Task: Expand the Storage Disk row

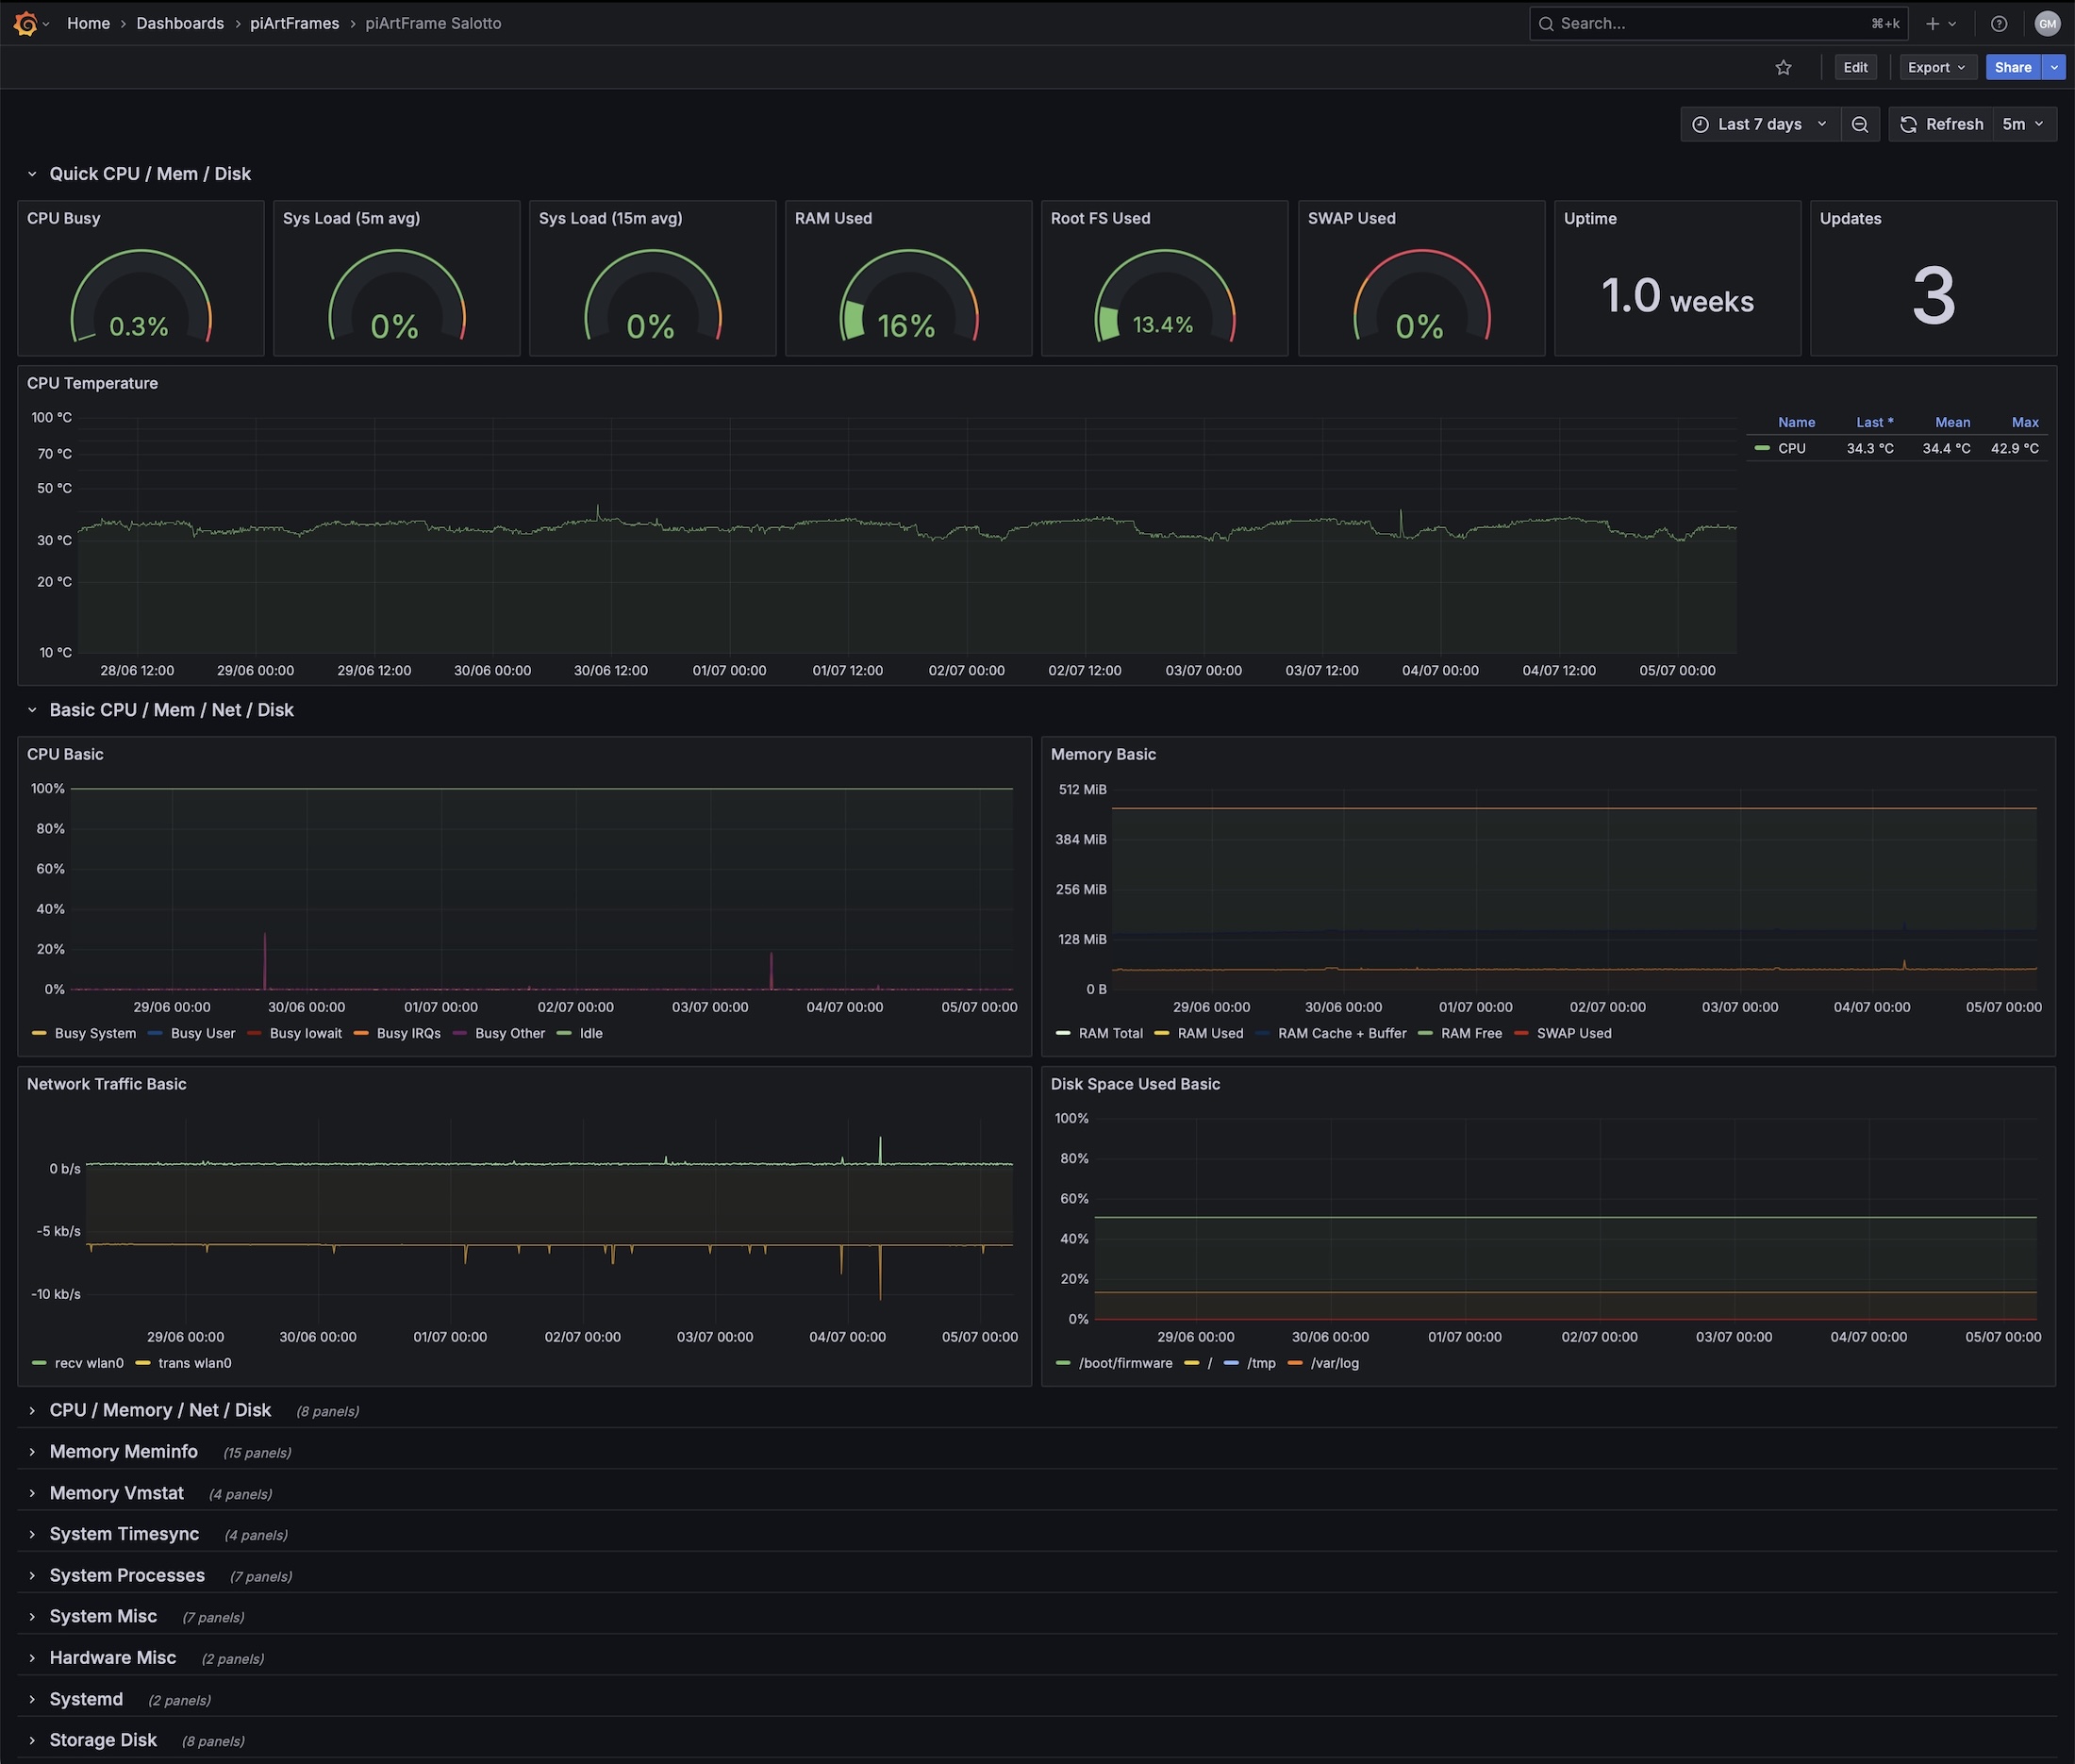Action: point(93,1740)
